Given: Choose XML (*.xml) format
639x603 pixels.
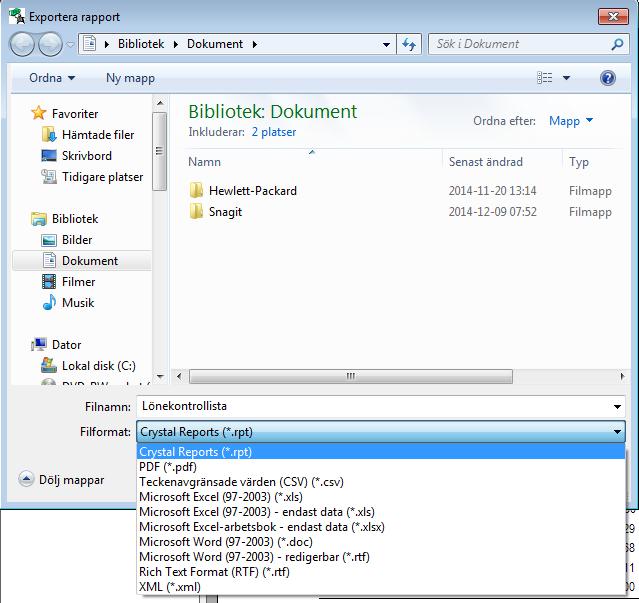Looking at the screenshot, I should [381, 587].
